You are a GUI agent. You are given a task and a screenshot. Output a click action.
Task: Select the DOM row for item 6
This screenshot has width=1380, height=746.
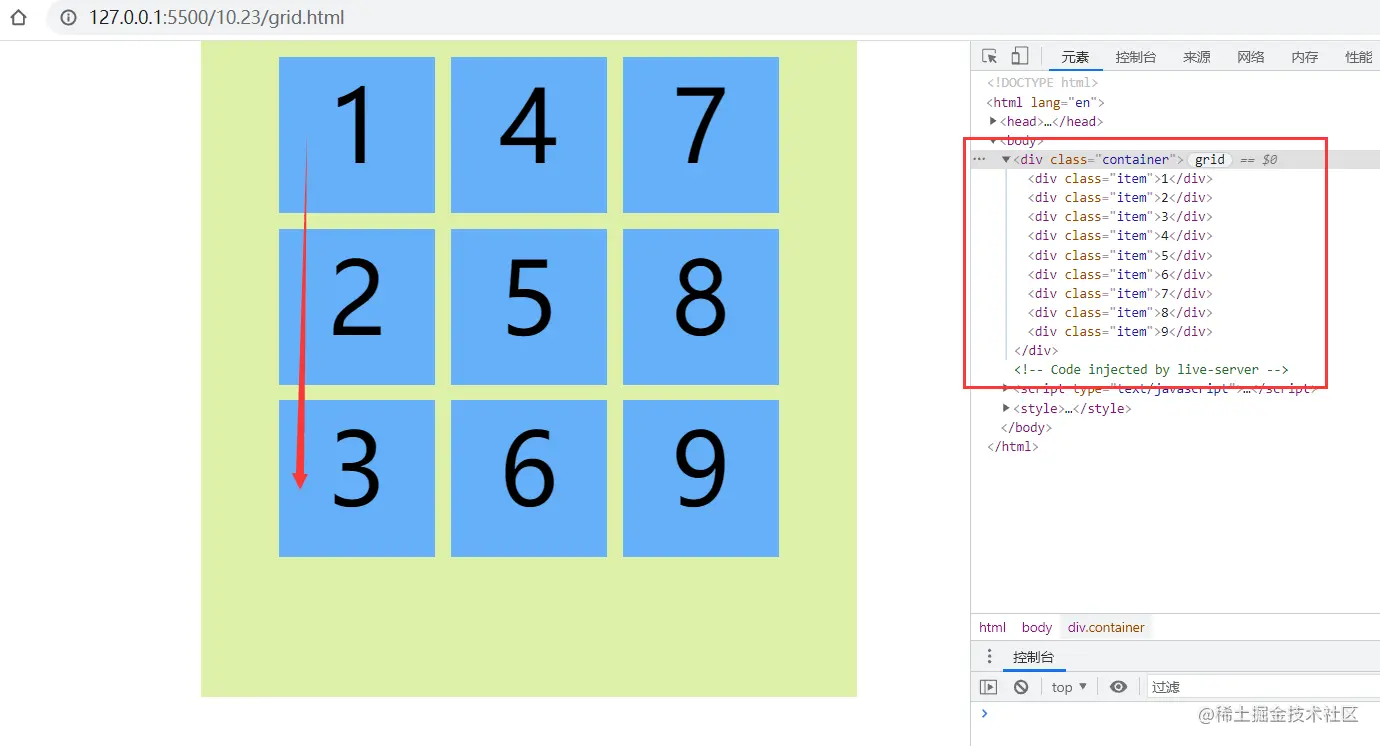tap(1120, 274)
